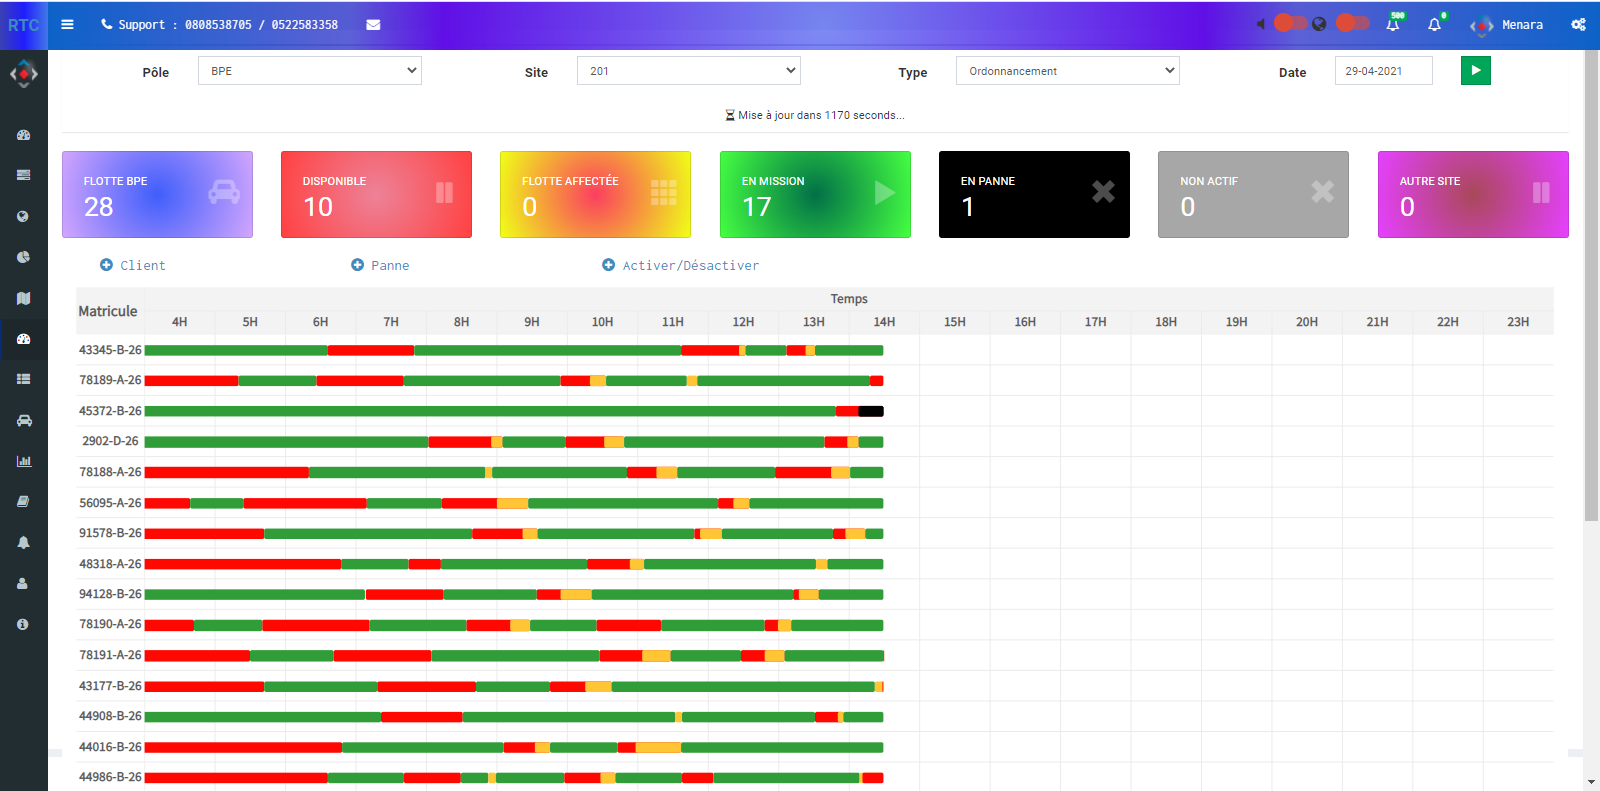Viewport: 1600px width, 791px height.
Task: Expand the Client section
Action: 133,265
